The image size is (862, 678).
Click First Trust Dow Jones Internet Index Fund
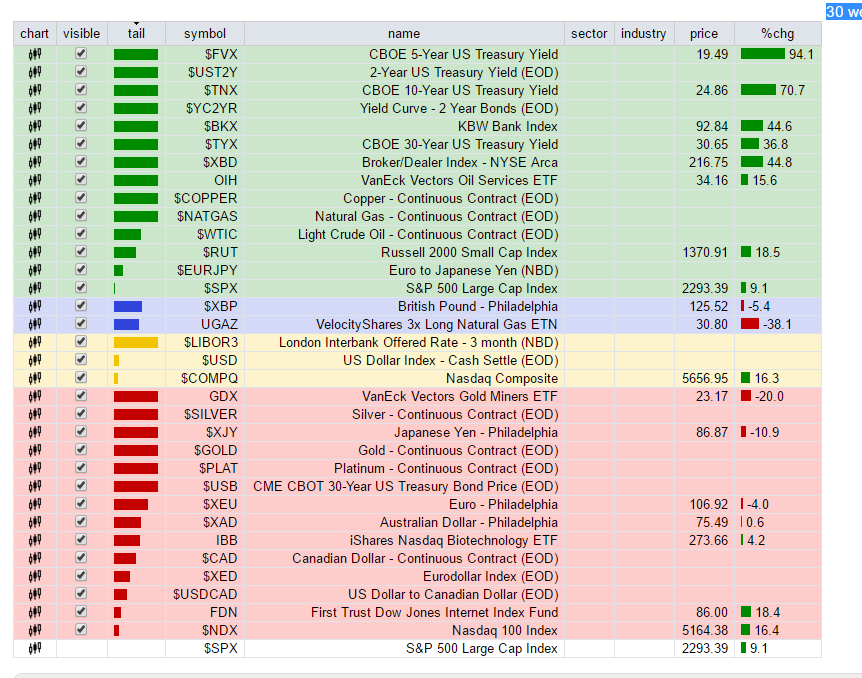click(434, 613)
